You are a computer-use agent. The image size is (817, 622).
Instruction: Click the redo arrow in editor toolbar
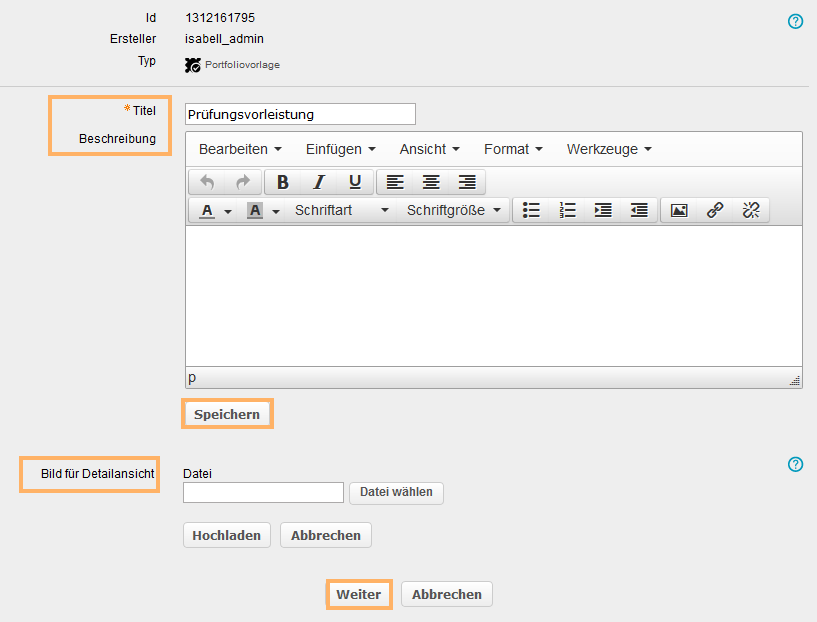pyautogui.click(x=242, y=182)
